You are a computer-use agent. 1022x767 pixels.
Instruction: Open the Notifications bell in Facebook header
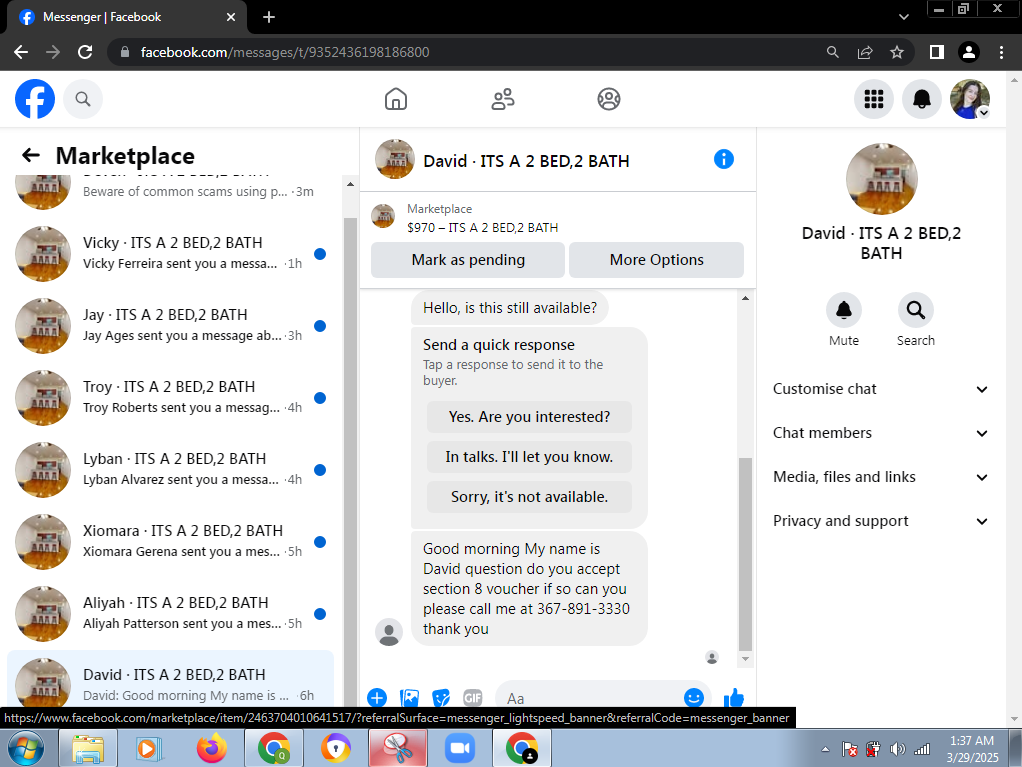(922, 99)
